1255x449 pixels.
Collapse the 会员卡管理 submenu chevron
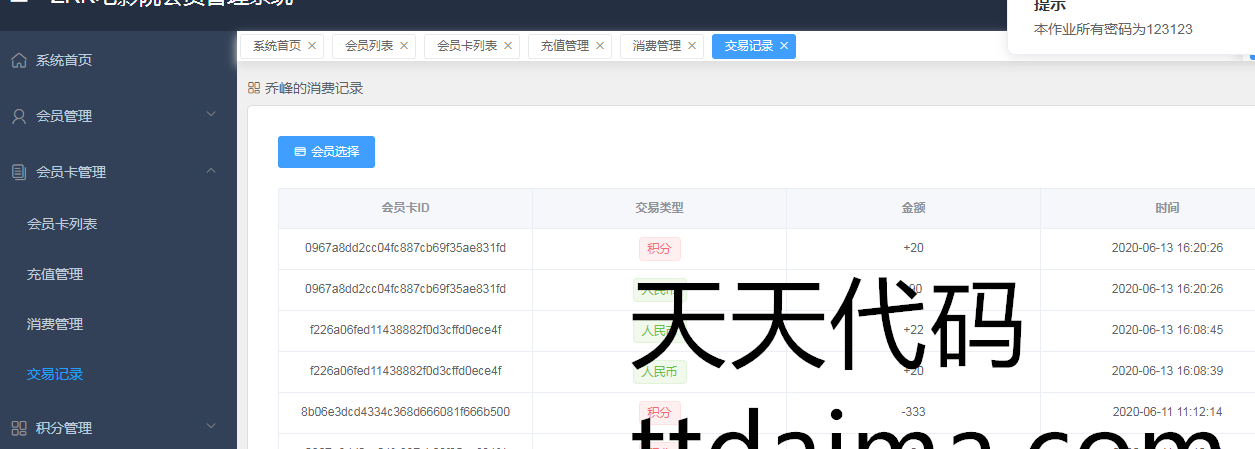coord(211,171)
